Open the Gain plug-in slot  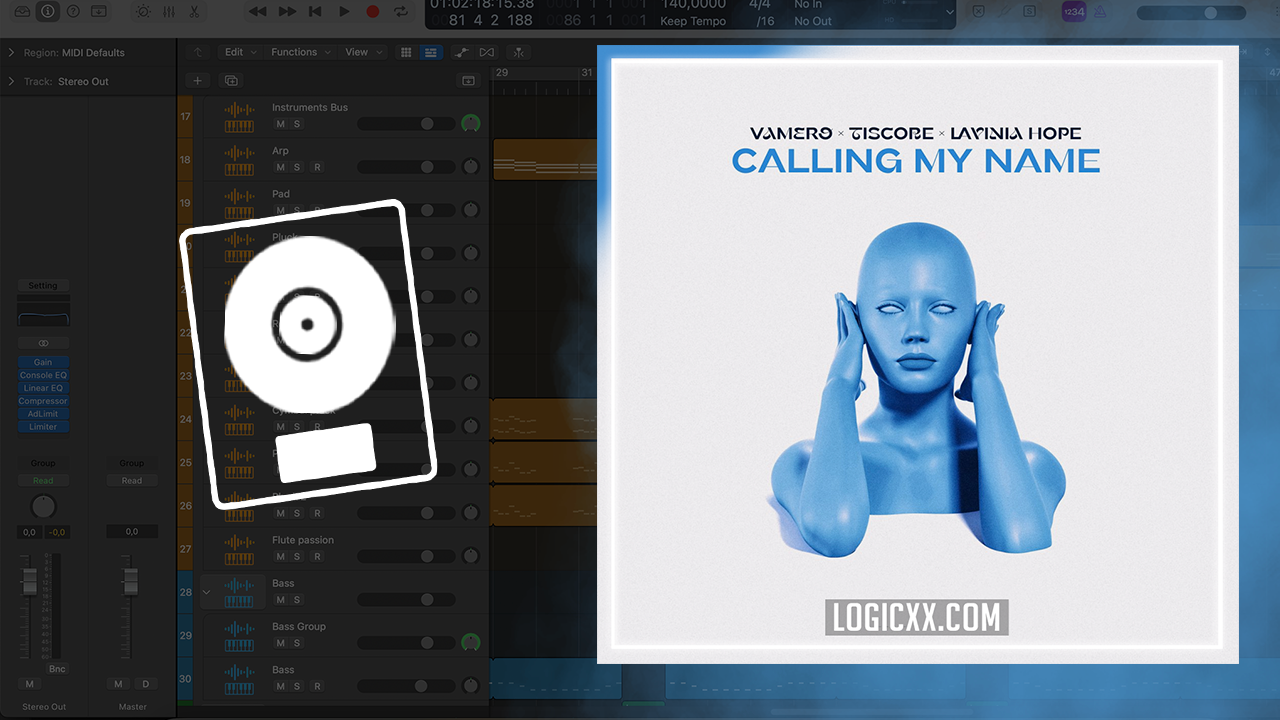(x=43, y=363)
